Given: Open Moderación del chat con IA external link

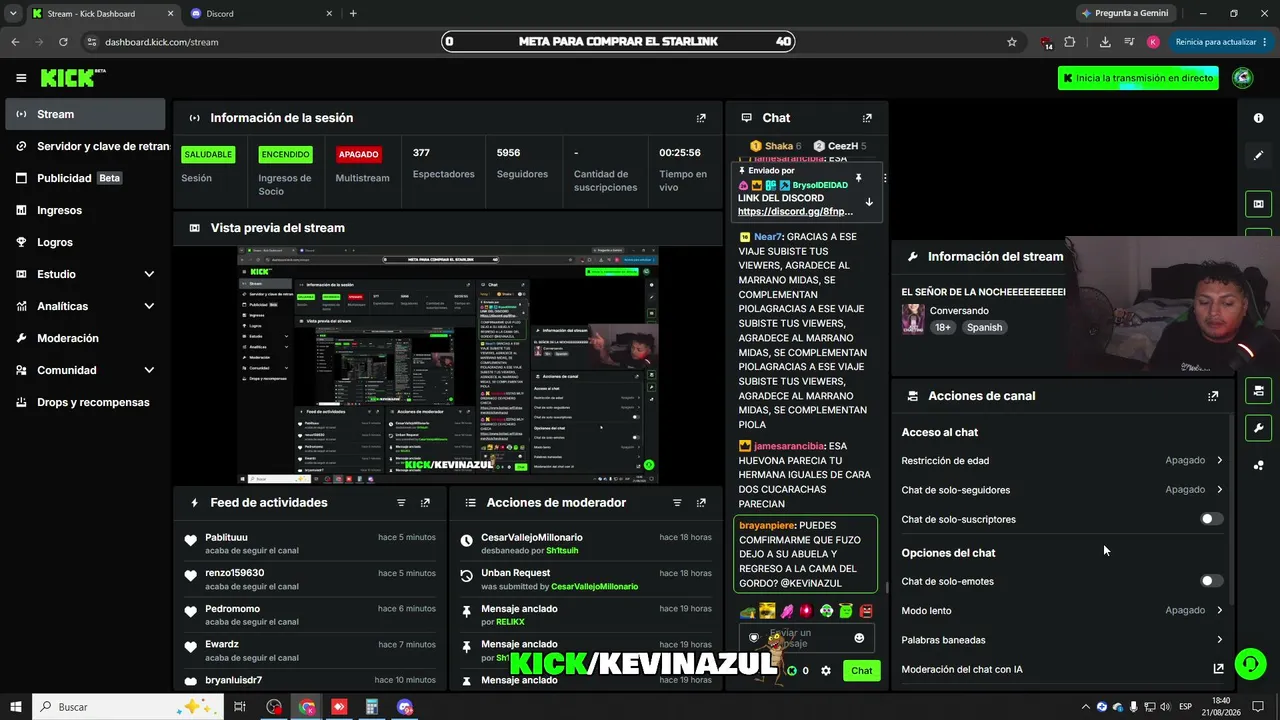Looking at the screenshot, I should click(x=1218, y=669).
